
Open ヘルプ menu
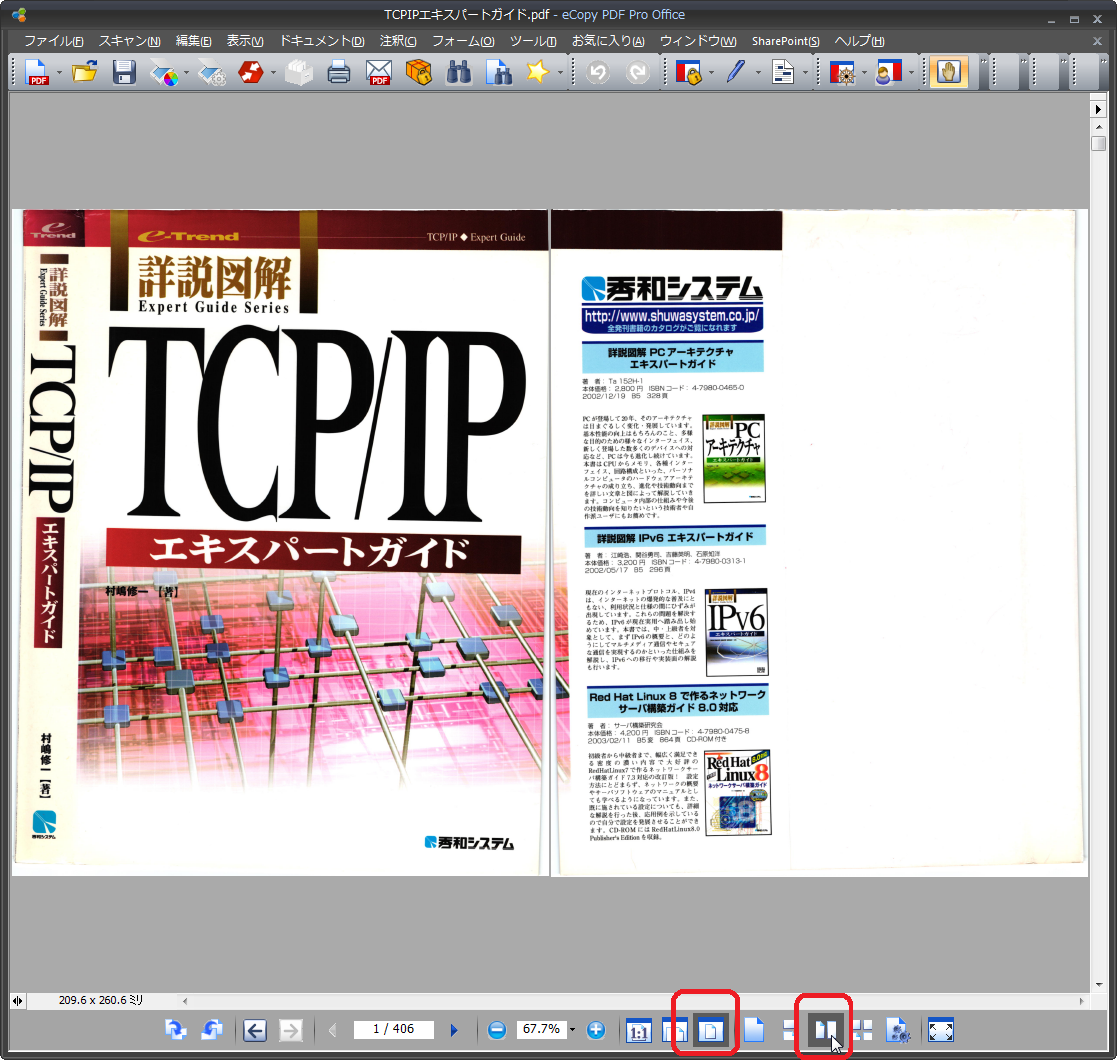859,41
